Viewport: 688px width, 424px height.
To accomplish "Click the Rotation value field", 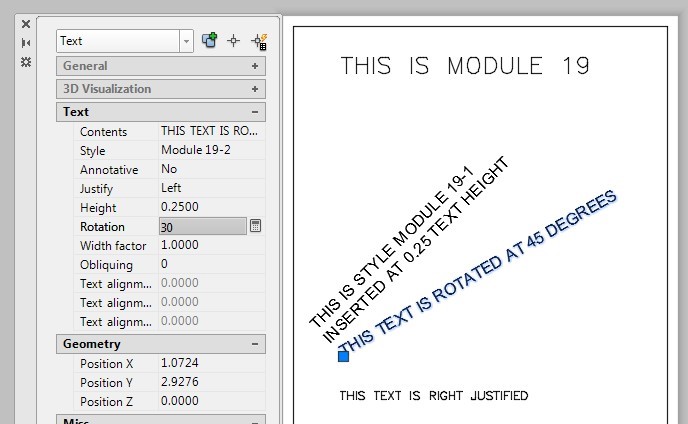I will point(201,227).
